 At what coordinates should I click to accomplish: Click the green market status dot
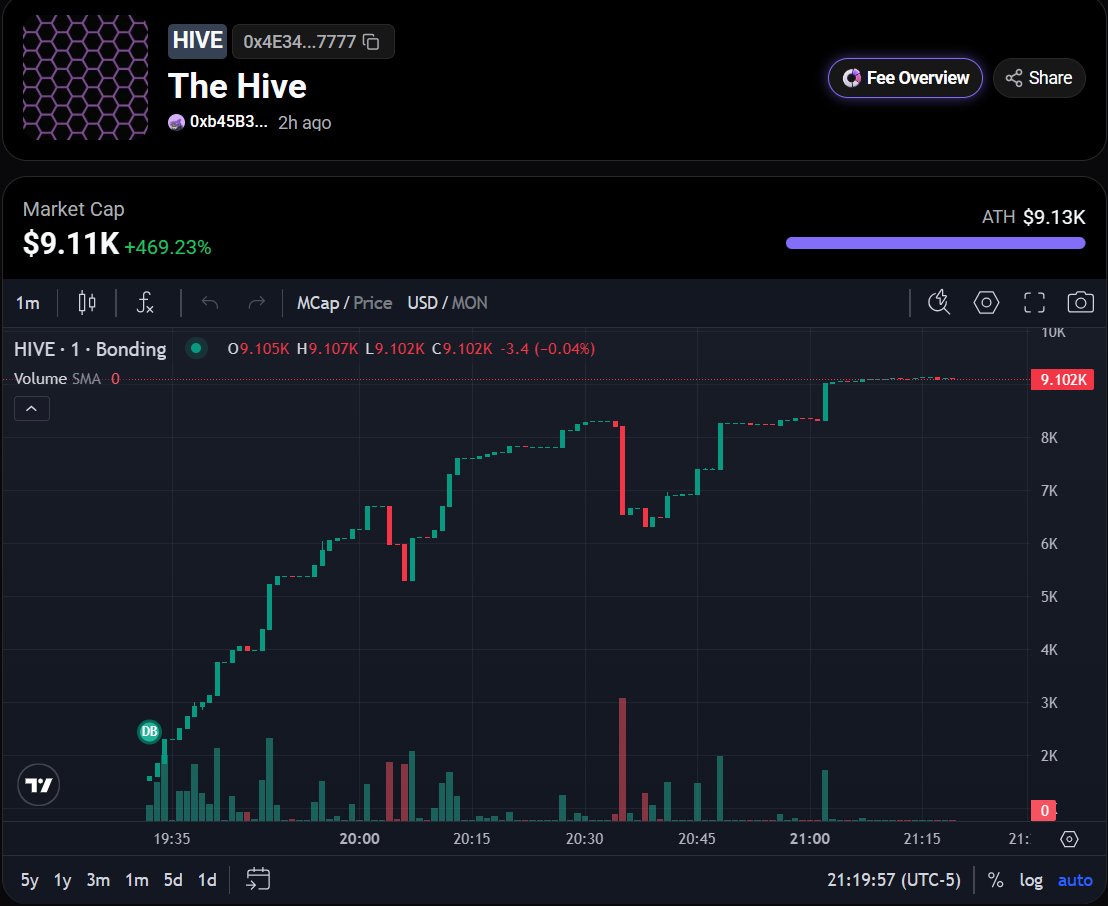coord(196,348)
